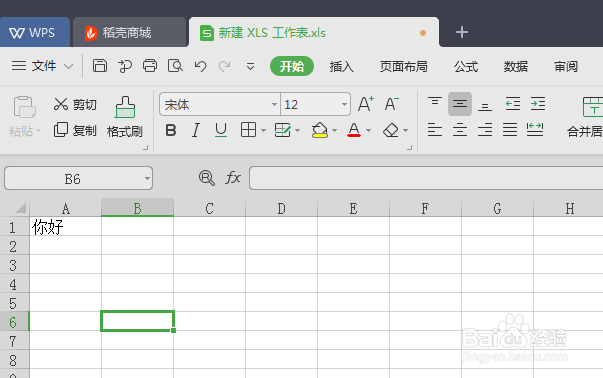The height and width of the screenshot is (378, 603).
Task: Open the font size 12 dropdown
Action: click(344, 104)
